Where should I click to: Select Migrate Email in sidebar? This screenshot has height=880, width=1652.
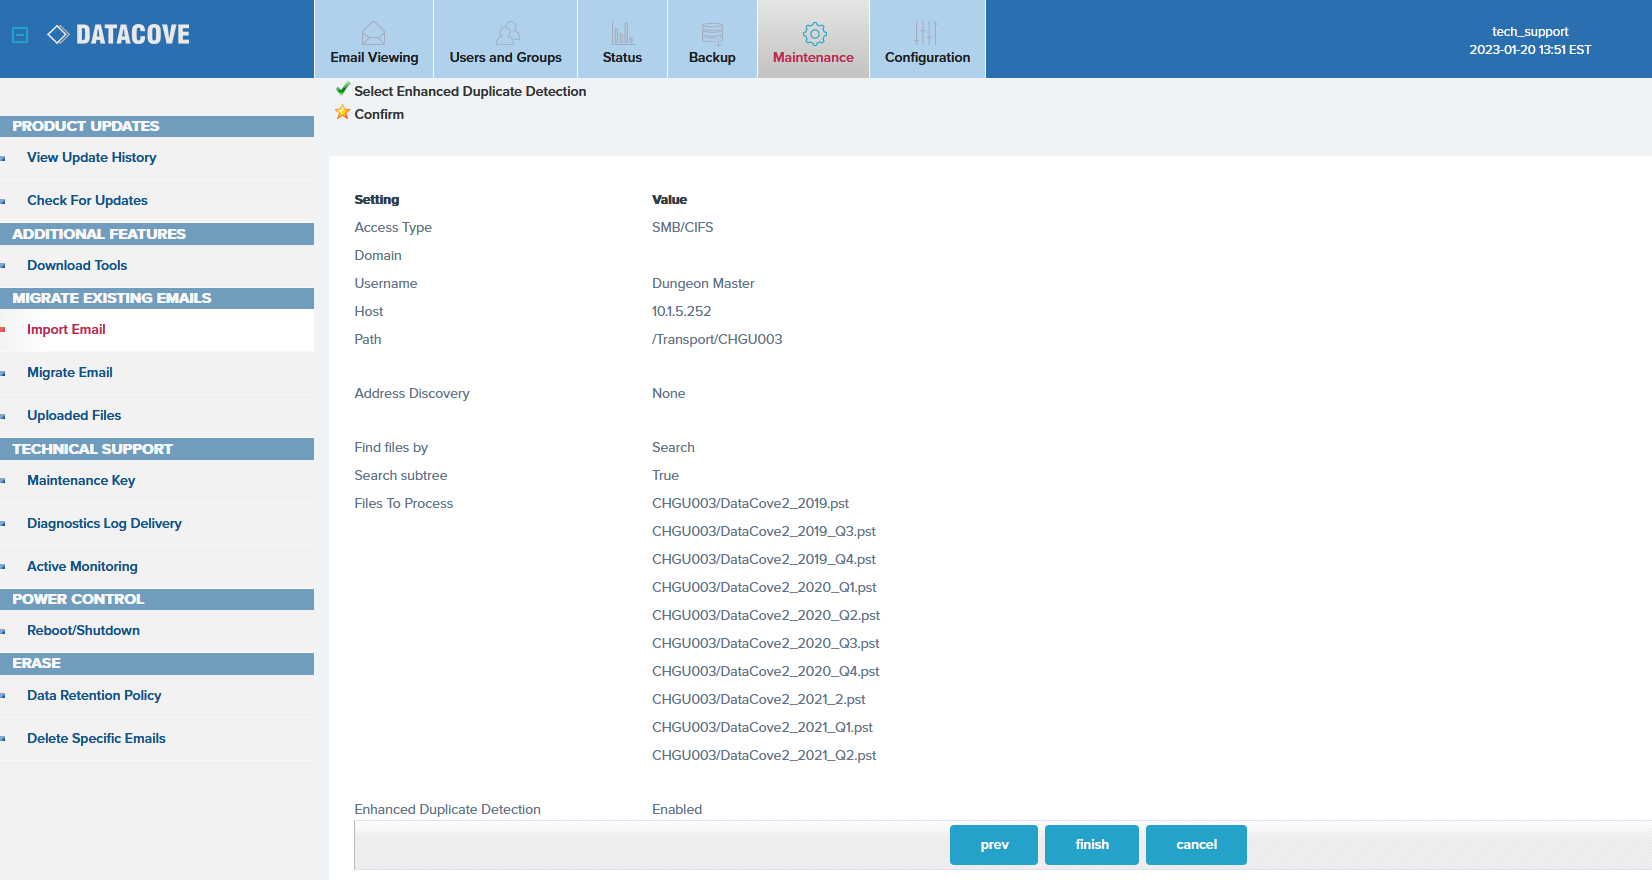[x=70, y=373]
